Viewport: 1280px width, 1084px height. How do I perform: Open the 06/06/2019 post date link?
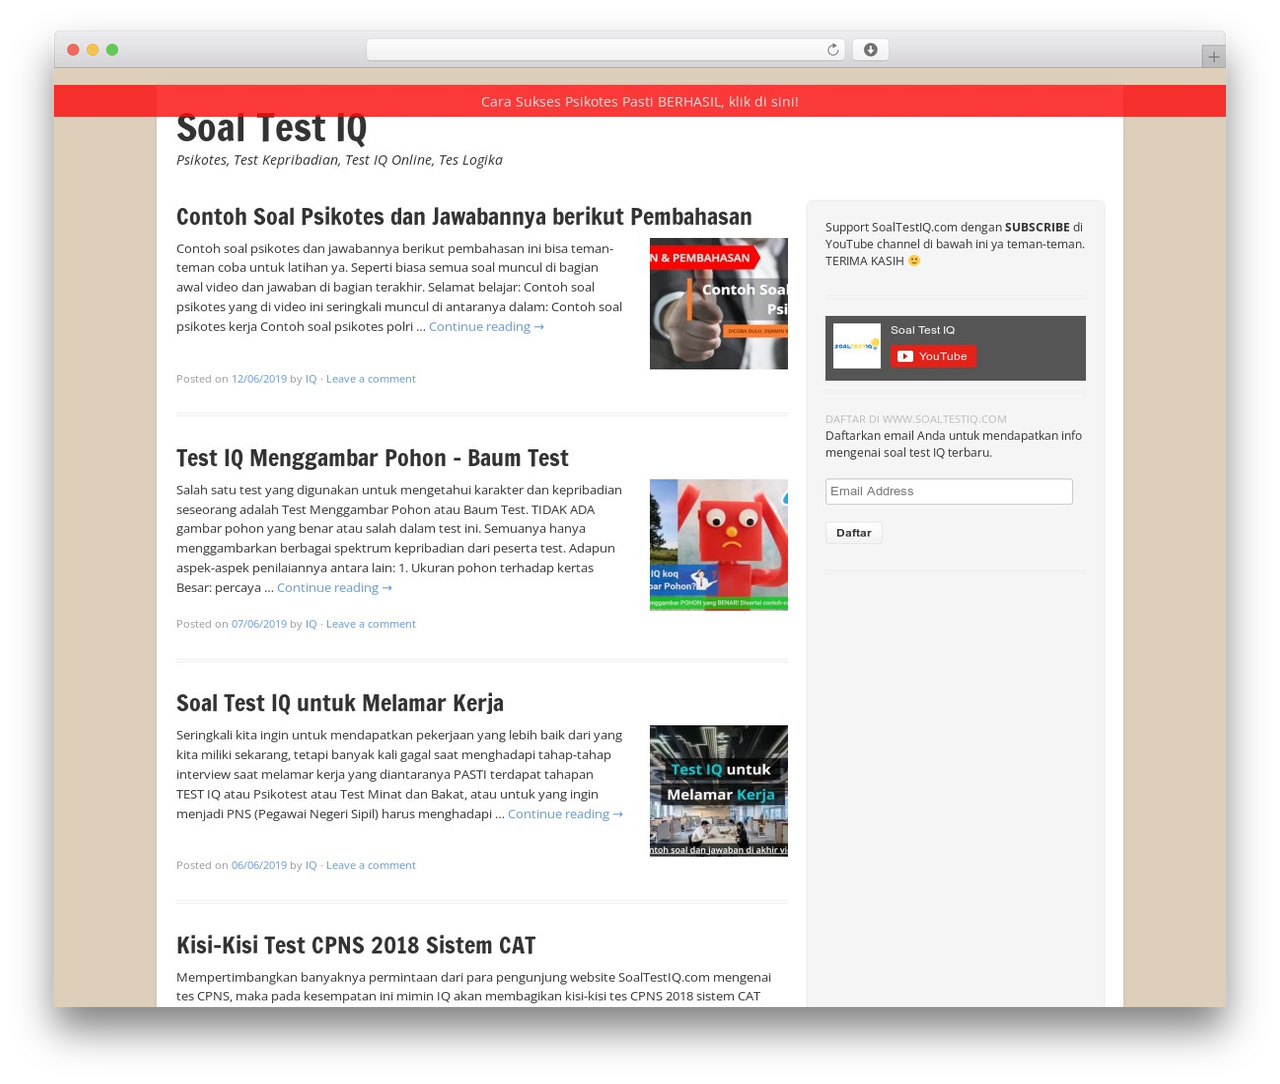pyautogui.click(x=259, y=865)
